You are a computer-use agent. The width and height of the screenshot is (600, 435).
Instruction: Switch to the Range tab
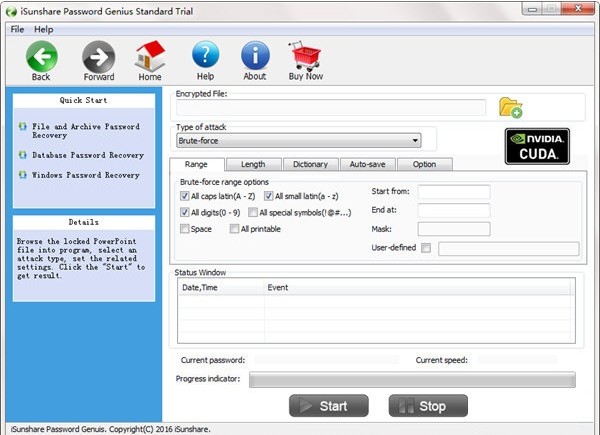pos(196,164)
